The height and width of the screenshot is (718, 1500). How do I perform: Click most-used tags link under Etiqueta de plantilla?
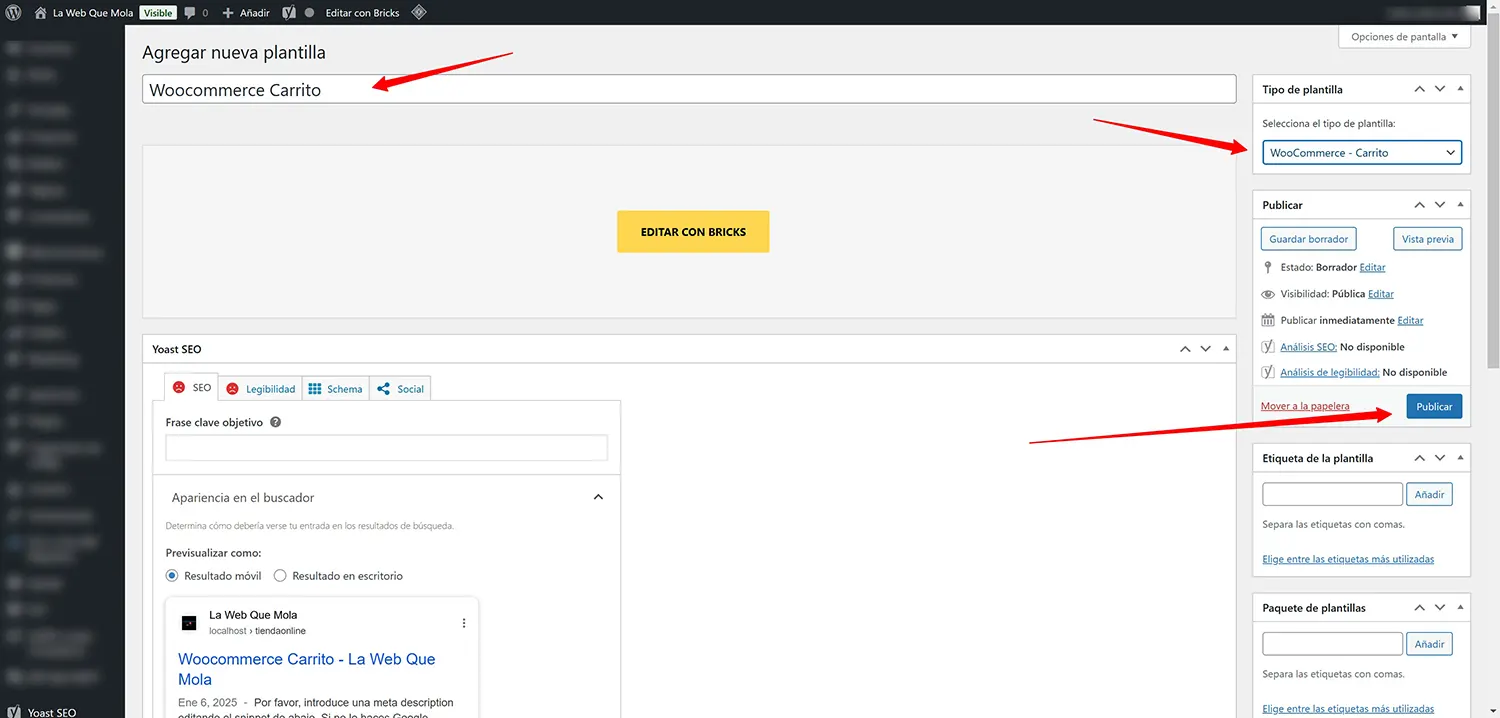(1348, 559)
